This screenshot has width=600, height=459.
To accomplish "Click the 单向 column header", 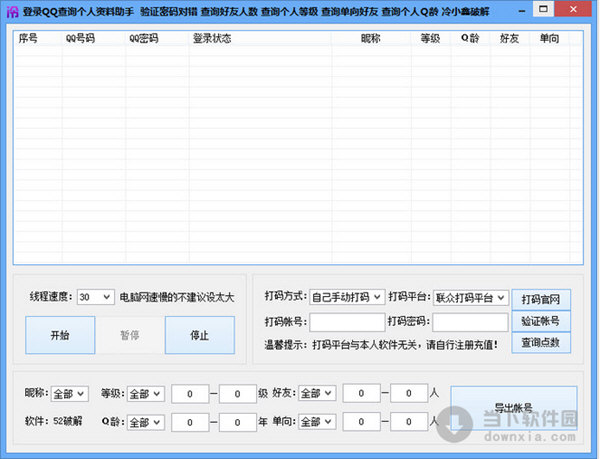I will (x=549, y=39).
